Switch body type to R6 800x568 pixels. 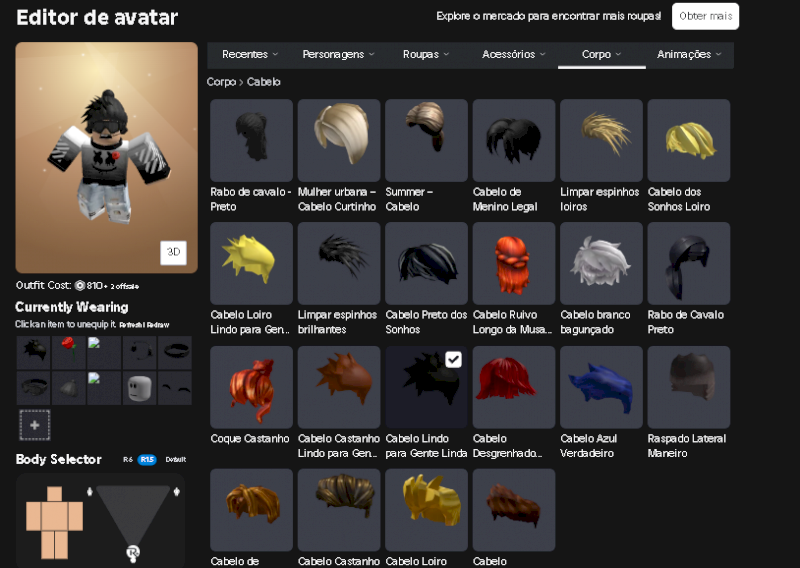pyautogui.click(x=128, y=459)
